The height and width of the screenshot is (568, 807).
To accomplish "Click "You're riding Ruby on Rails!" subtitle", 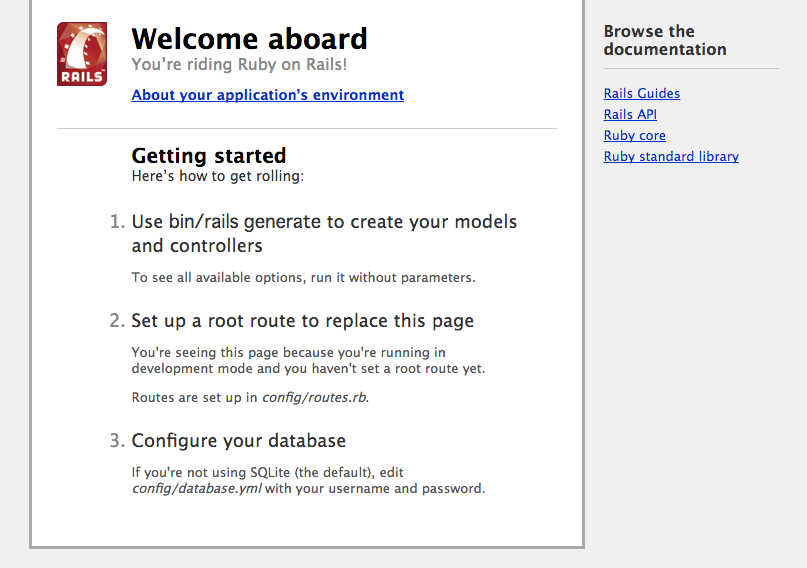I will click(239, 64).
